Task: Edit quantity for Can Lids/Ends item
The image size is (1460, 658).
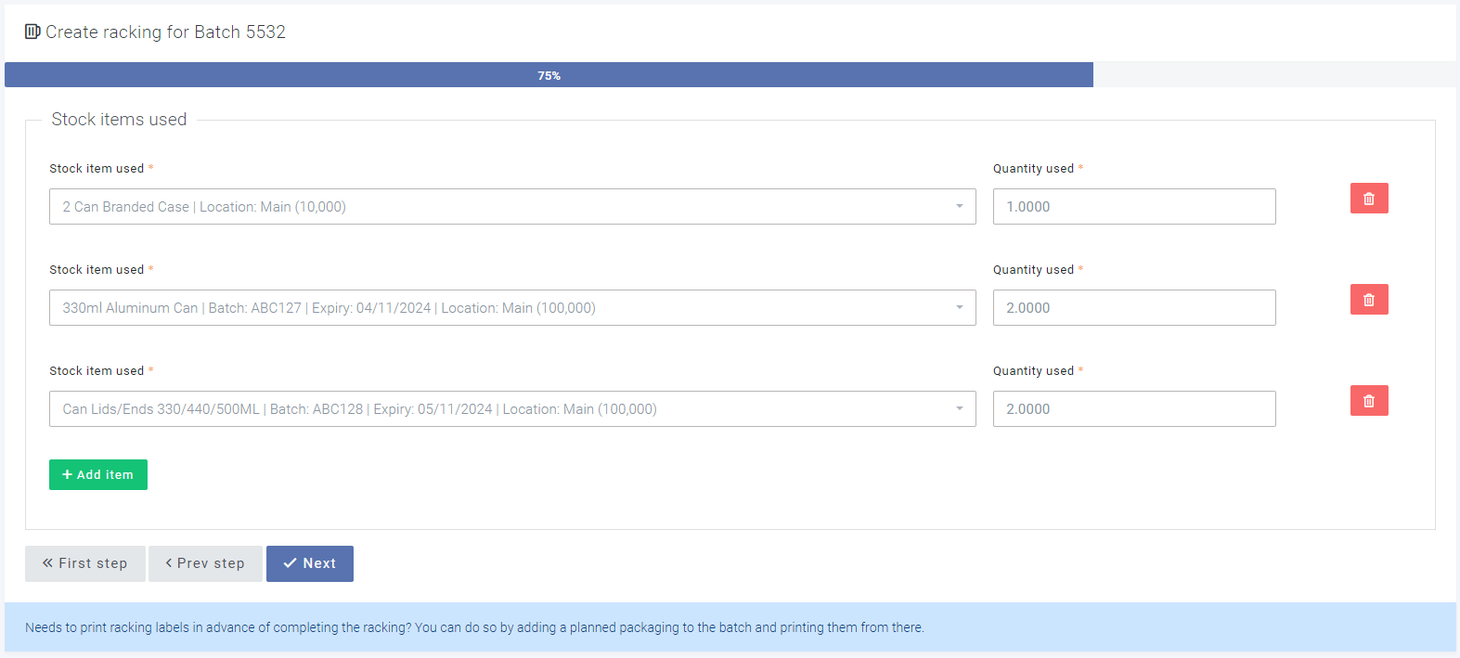Action: tap(1134, 408)
